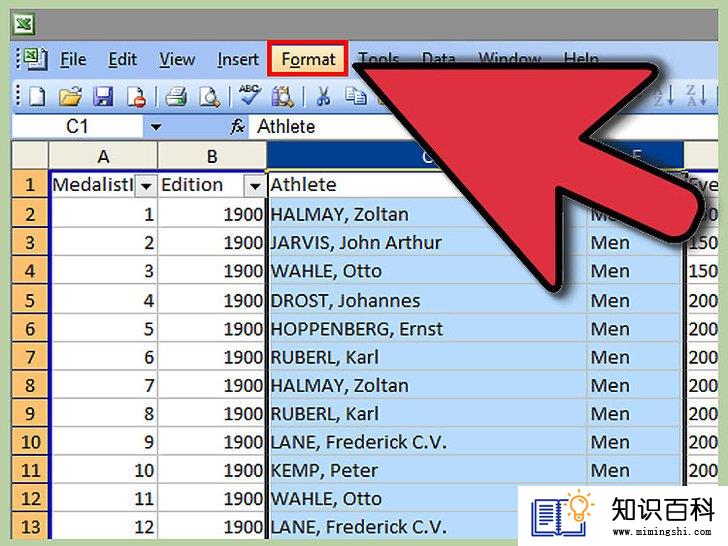Click the cell DROST, Johannes
This screenshot has width=728, height=546.
click(x=427, y=300)
